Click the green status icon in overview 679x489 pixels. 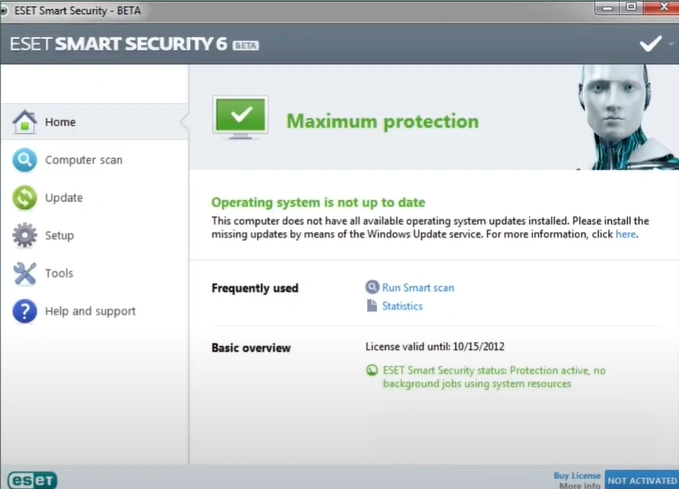click(x=372, y=370)
